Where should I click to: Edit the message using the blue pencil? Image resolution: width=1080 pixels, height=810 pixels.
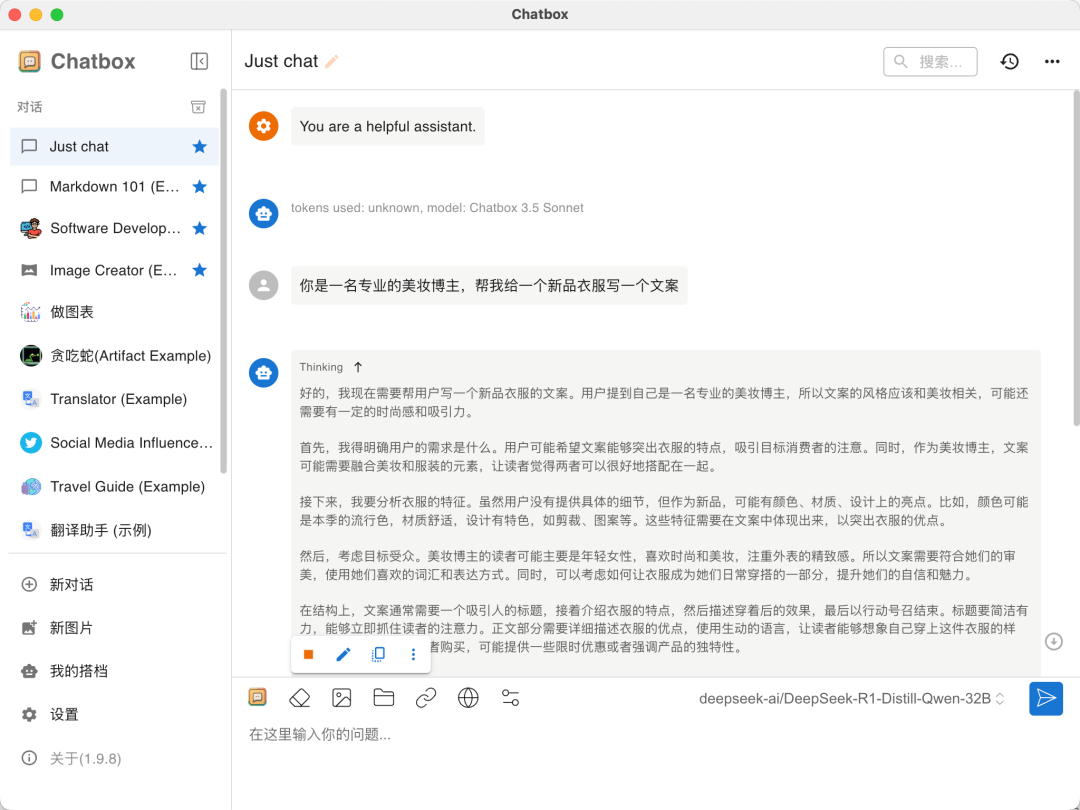(343, 654)
